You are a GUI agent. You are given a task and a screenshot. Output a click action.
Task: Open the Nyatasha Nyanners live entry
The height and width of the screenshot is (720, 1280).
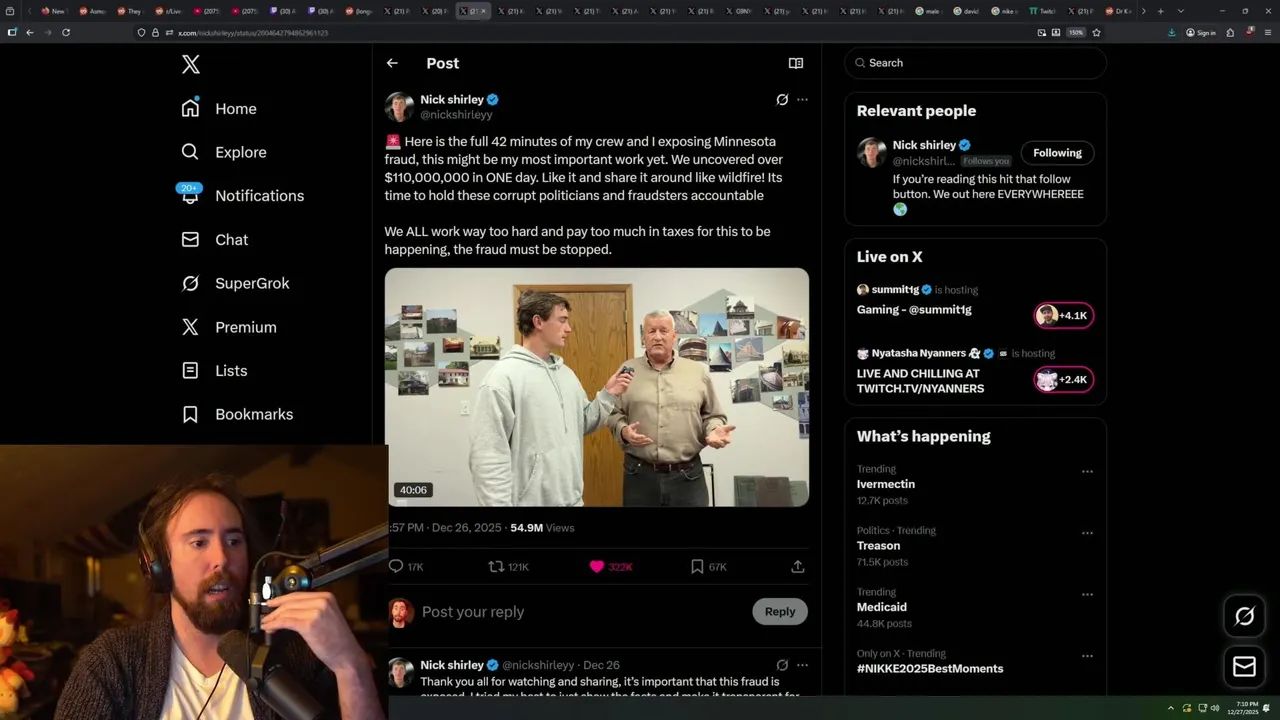920,381
